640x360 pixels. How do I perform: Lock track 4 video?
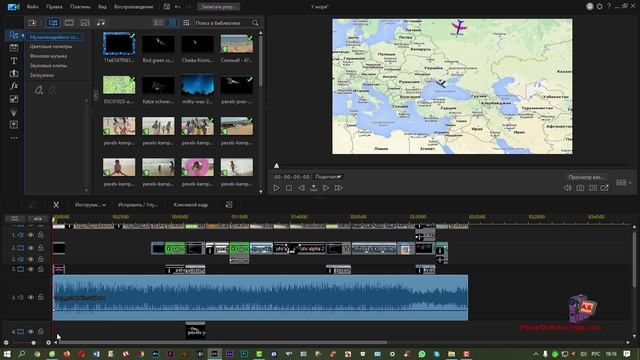pos(40,331)
